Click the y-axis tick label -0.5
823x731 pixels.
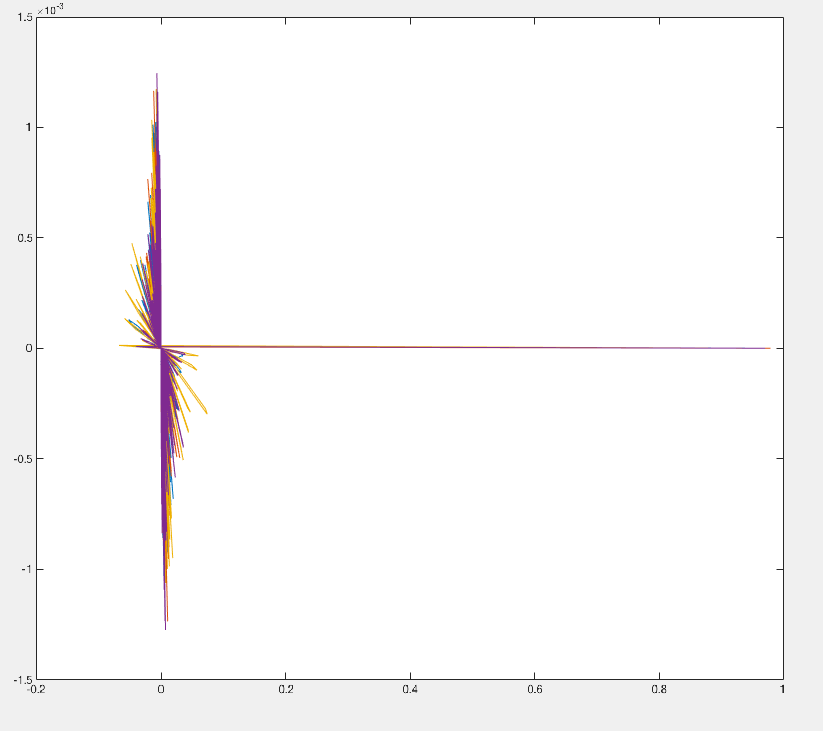click(22, 459)
